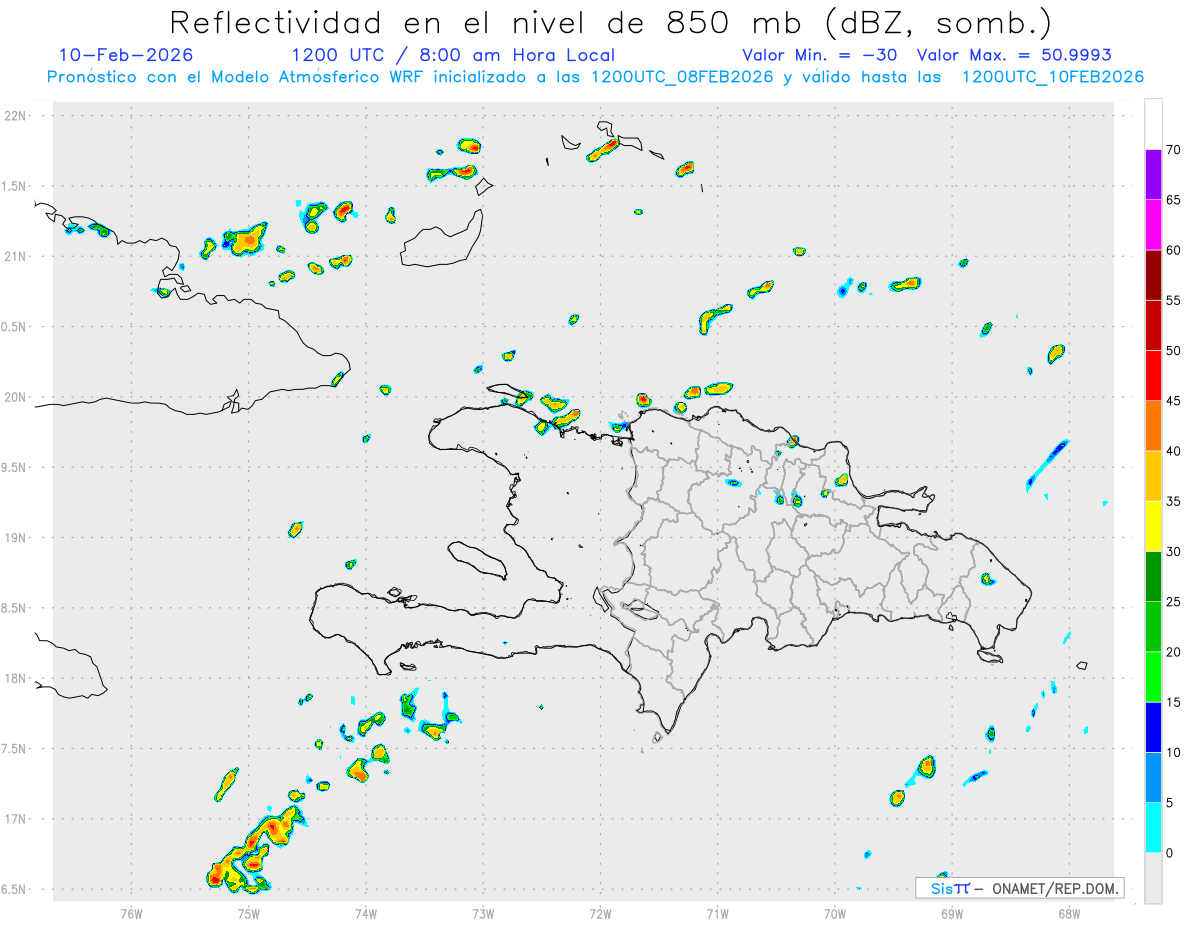Click the '70W' longitude label

tap(835, 913)
